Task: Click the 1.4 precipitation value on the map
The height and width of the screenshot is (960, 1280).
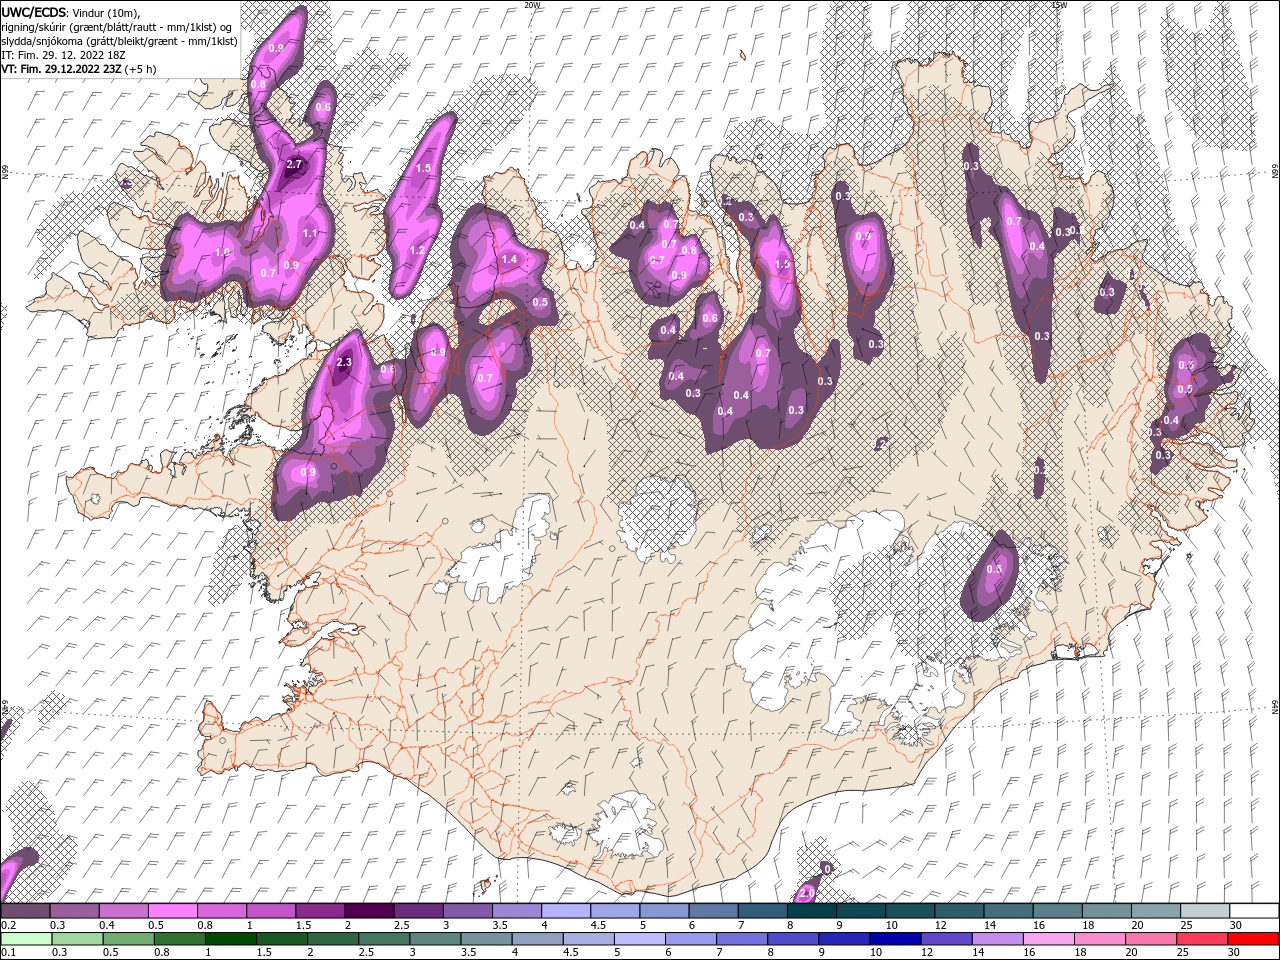Action: point(509,259)
